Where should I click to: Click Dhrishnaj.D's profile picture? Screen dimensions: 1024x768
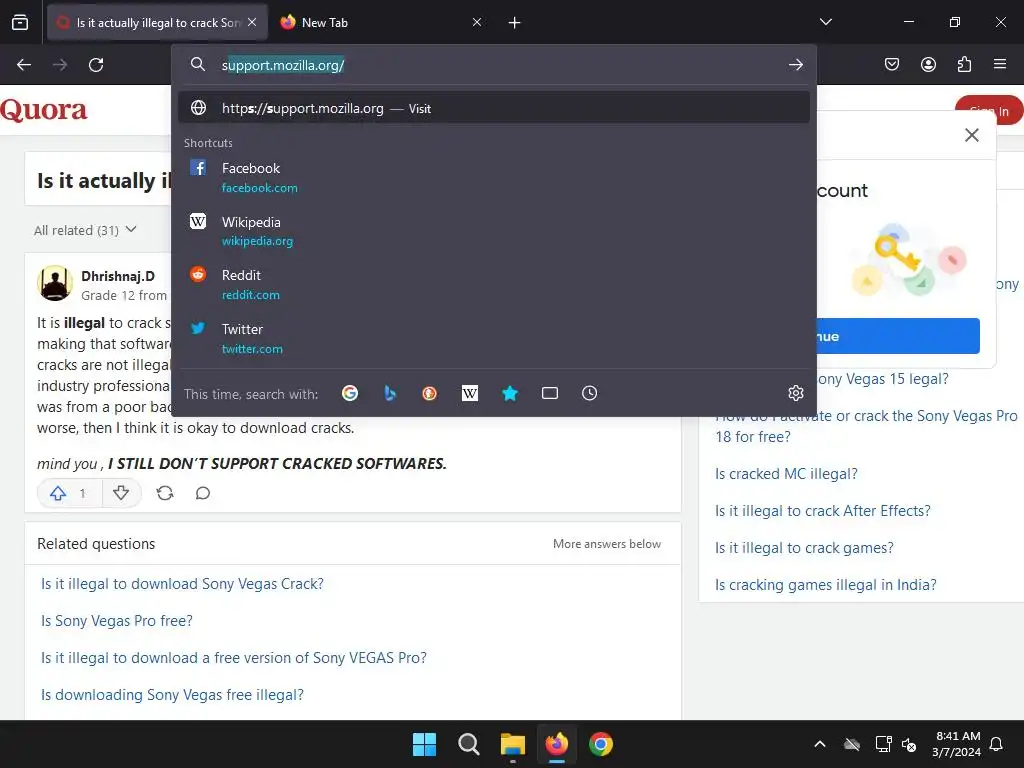pos(55,283)
